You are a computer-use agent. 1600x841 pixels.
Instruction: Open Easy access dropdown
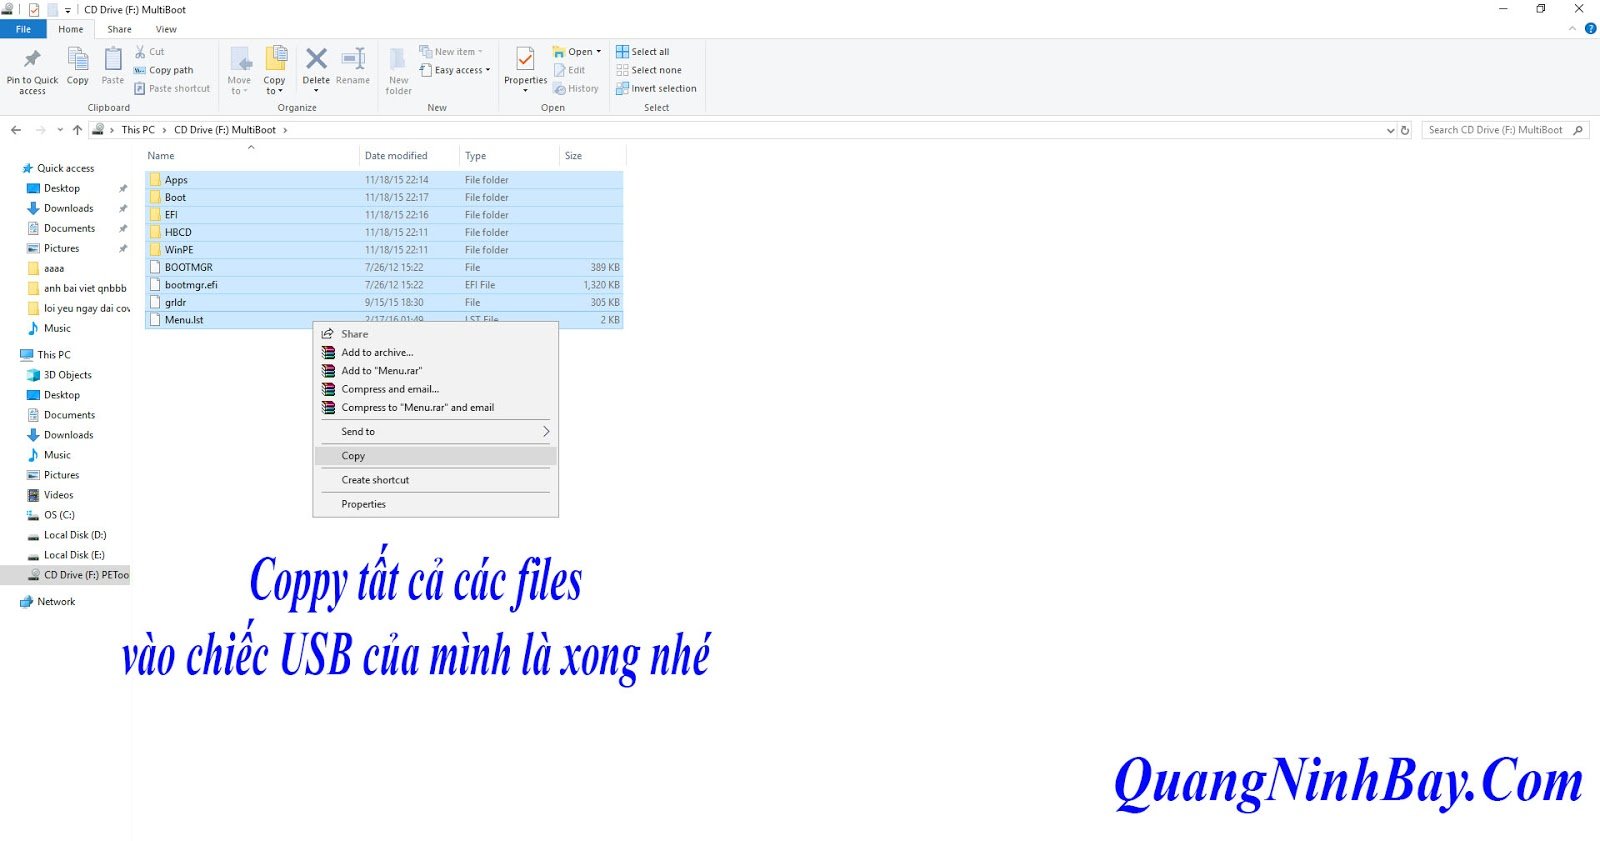click(455, 70)
